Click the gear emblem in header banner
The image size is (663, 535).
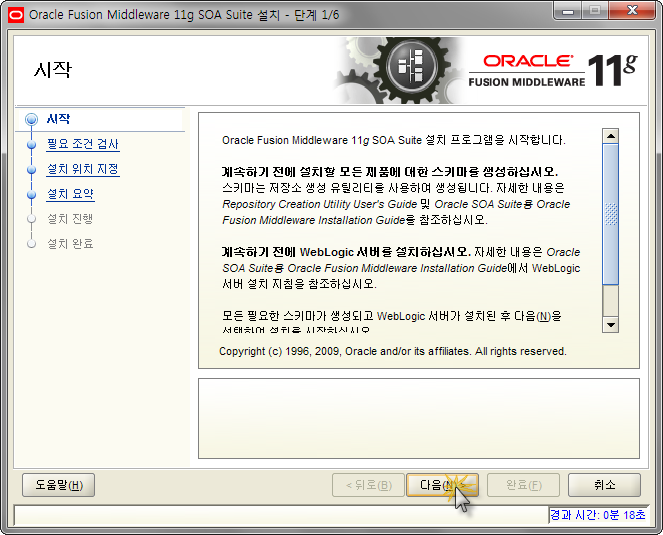coord(411,68)
